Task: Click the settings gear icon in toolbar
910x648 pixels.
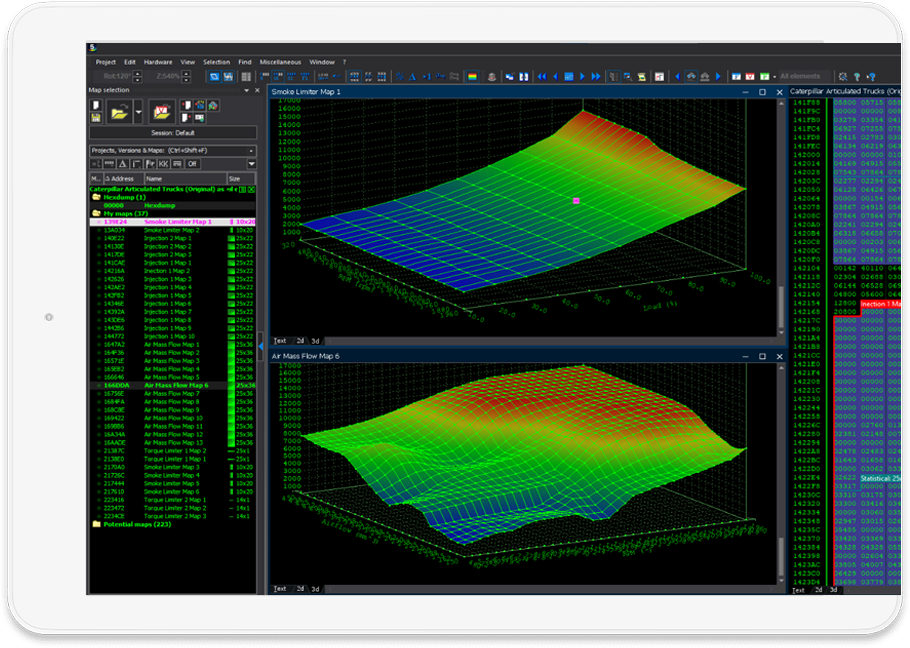Action: pyautogui.click(x=843, y=77)
